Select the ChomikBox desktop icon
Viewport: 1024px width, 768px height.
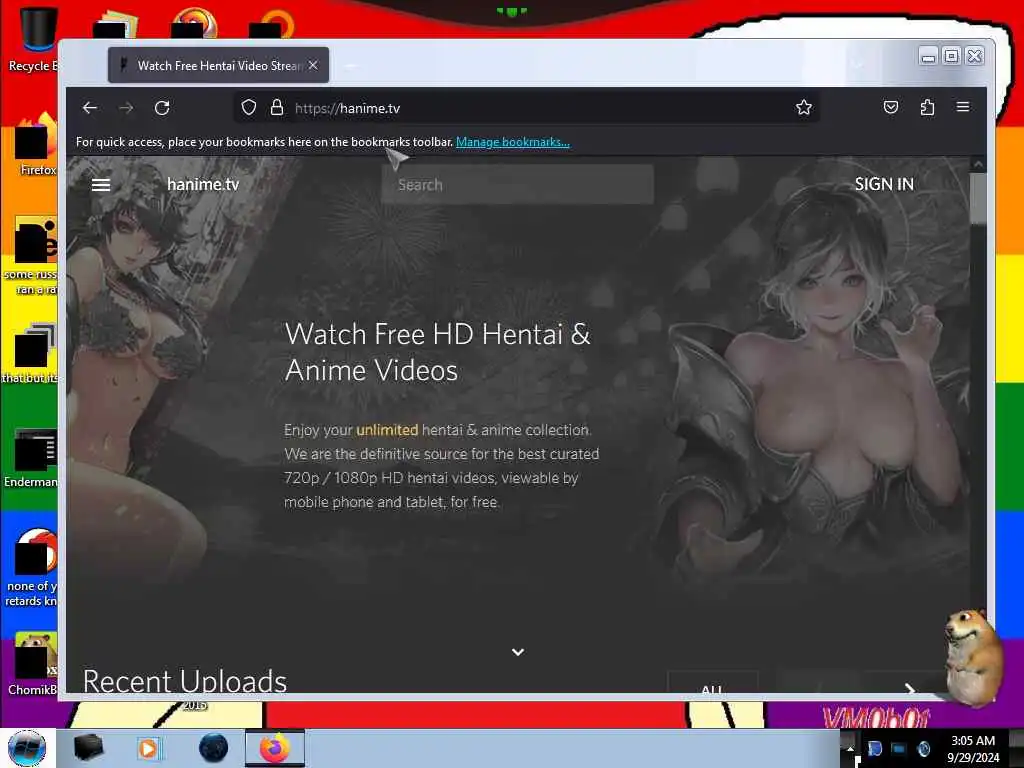[33, 664]
